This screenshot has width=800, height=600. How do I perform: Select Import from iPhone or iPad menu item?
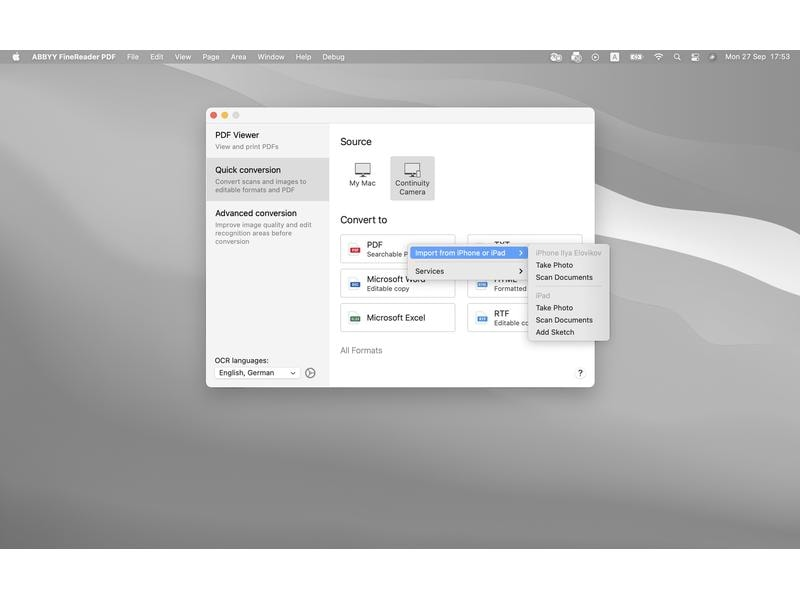[469, 253]
